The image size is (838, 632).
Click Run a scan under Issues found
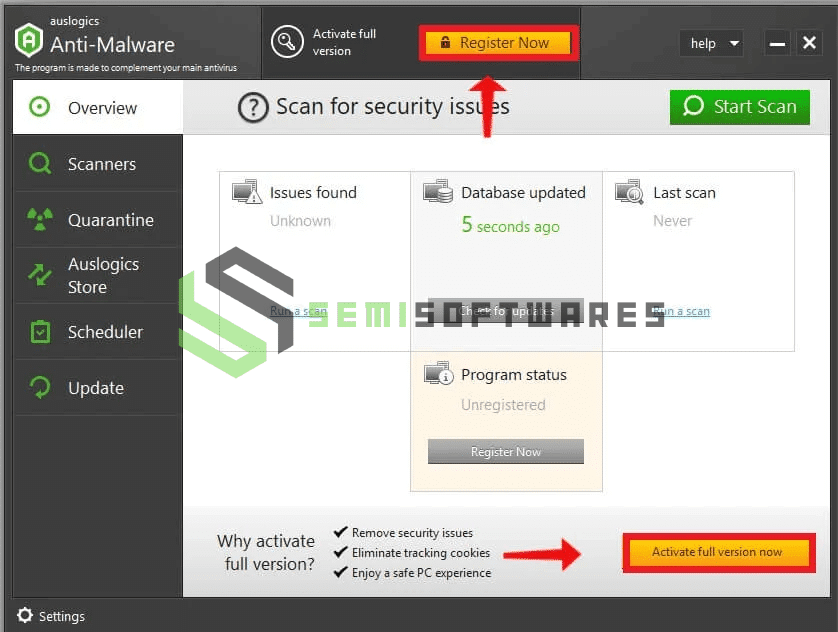coord(298,311)
